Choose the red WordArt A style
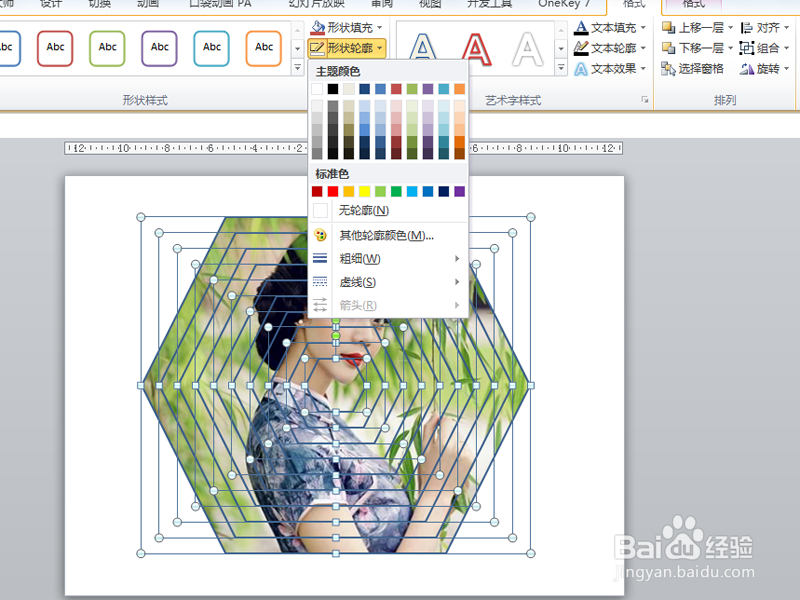800x600 pixels. [476, 49]
